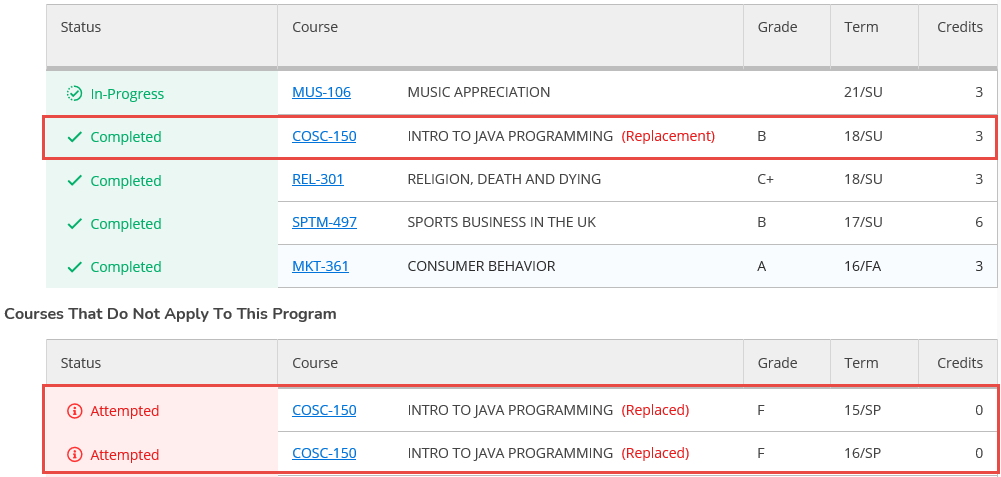Viewport: 1001px width, 477px height.
Task: Open the COSC-150 link with grade B
Action: (x=324, y=137)
